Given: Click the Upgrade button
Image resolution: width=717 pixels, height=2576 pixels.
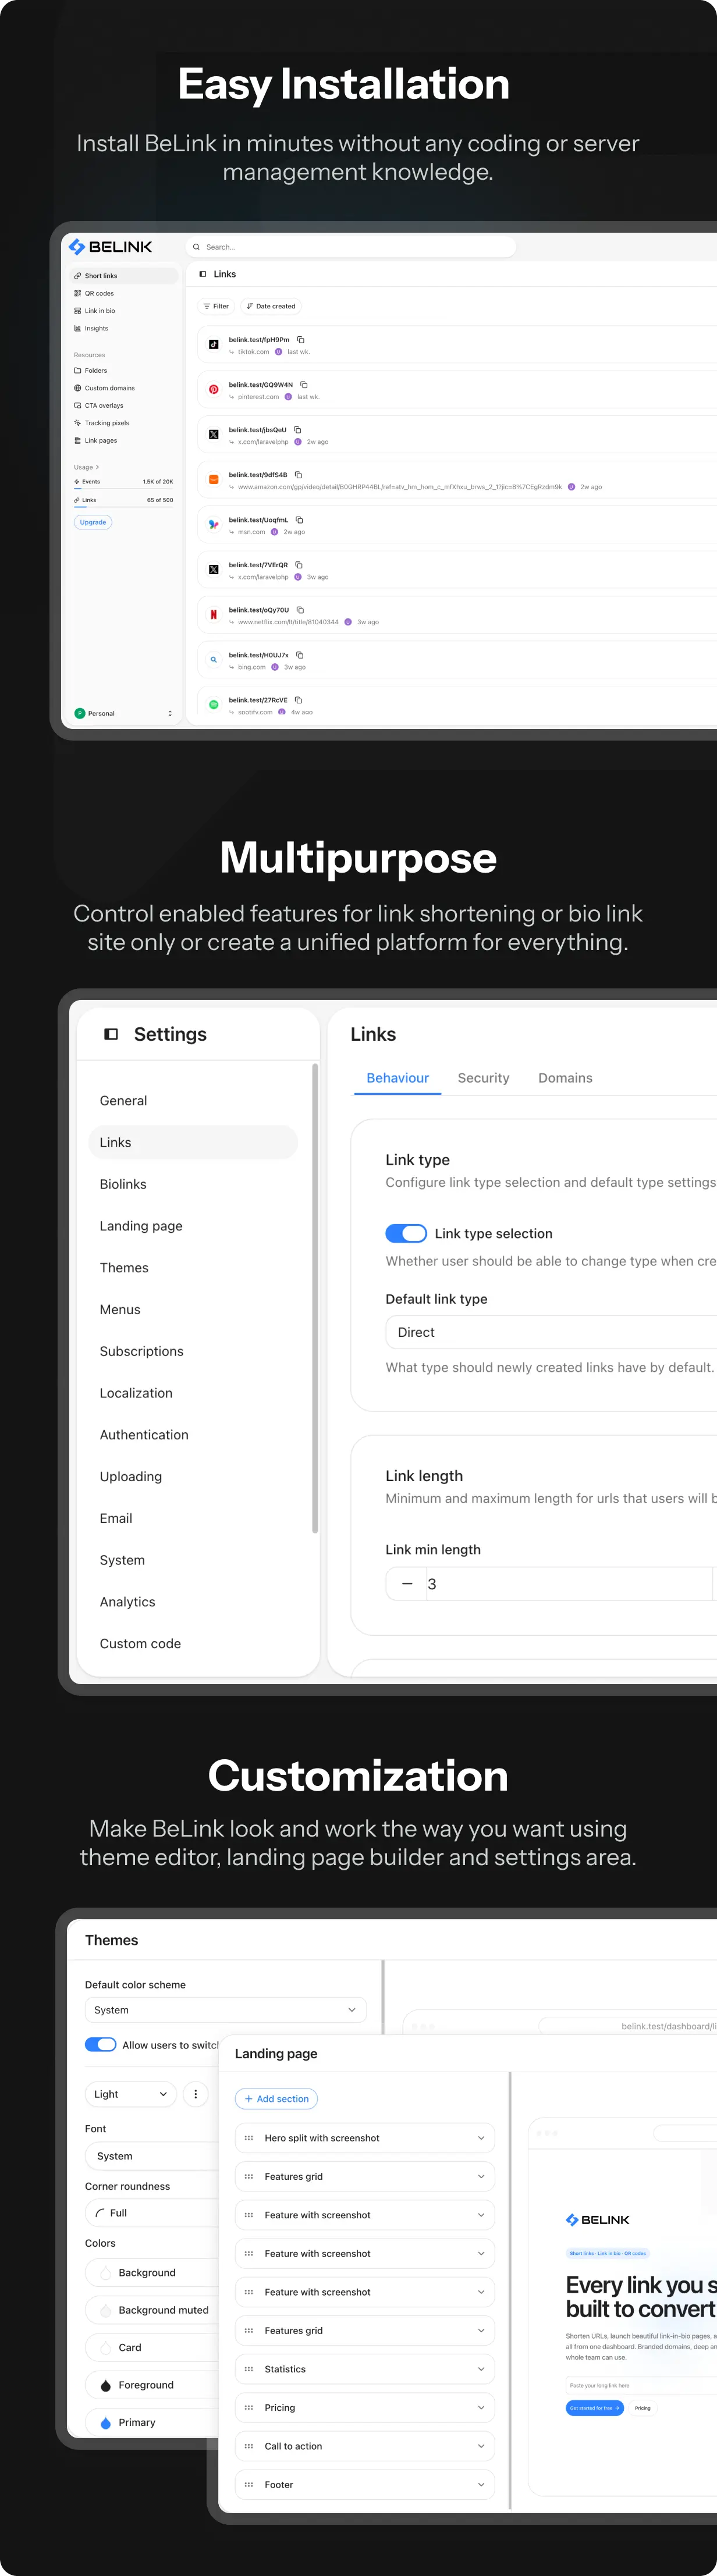Looking at the screenshot, I should 93,522.
